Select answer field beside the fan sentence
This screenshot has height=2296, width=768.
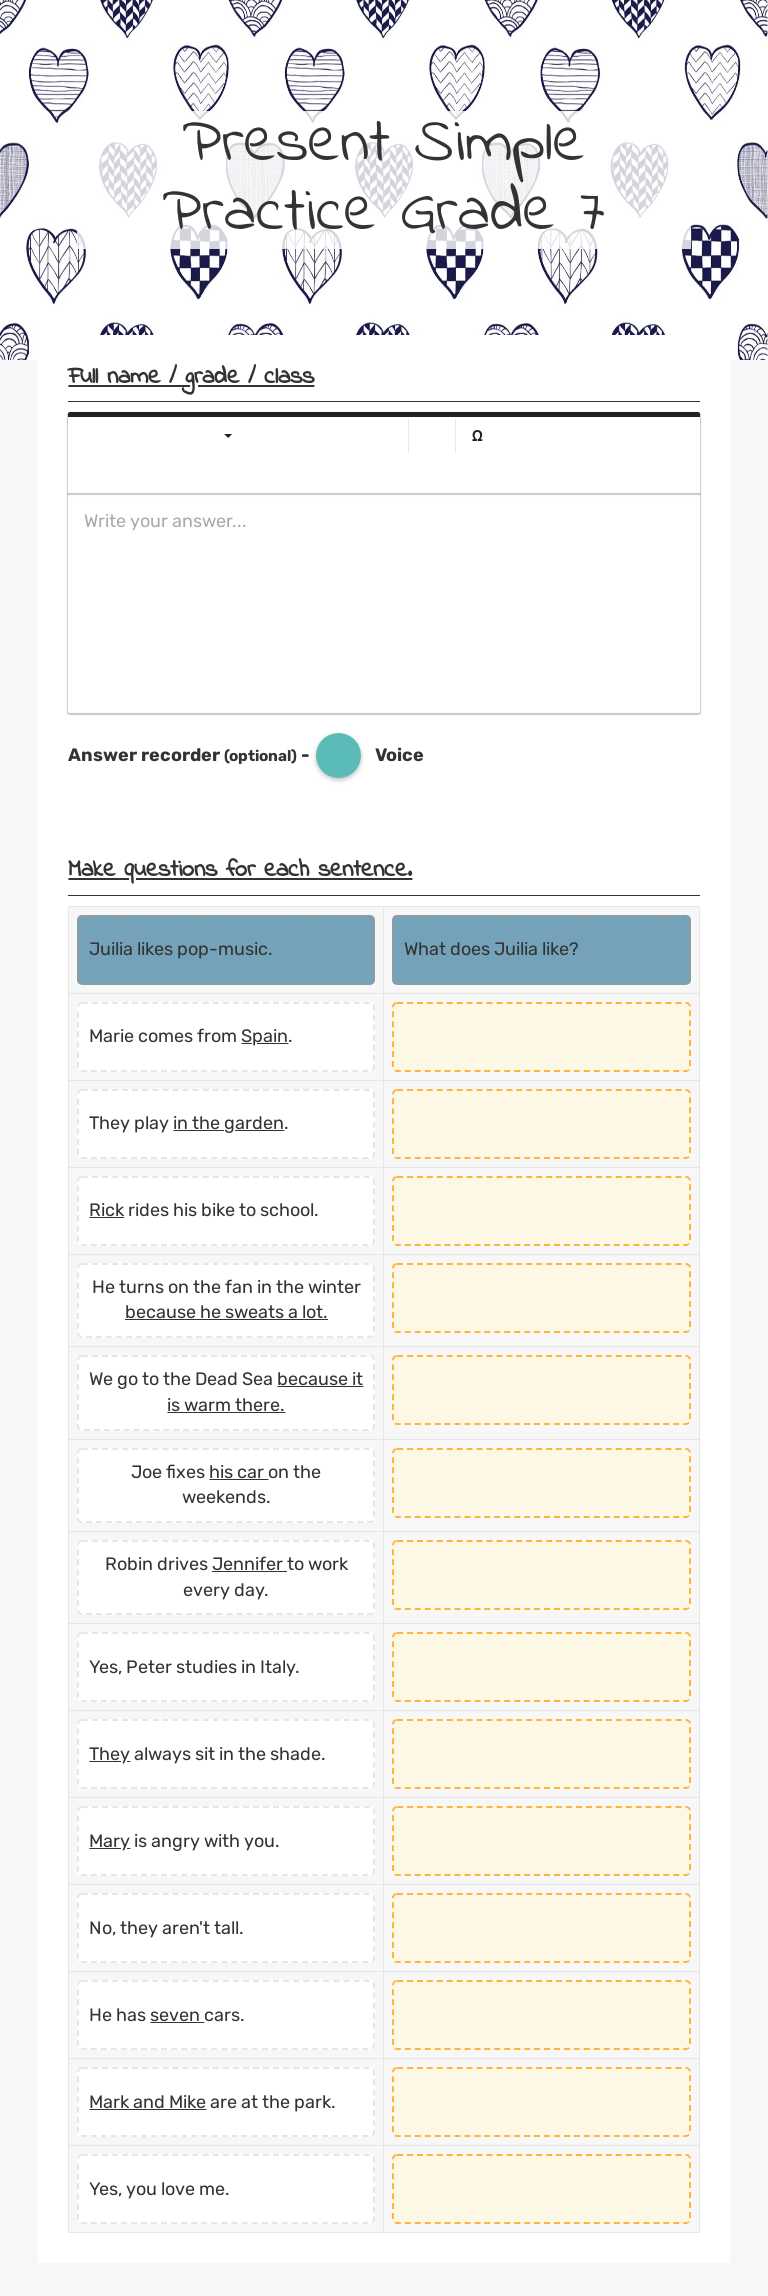[541, 1298]
